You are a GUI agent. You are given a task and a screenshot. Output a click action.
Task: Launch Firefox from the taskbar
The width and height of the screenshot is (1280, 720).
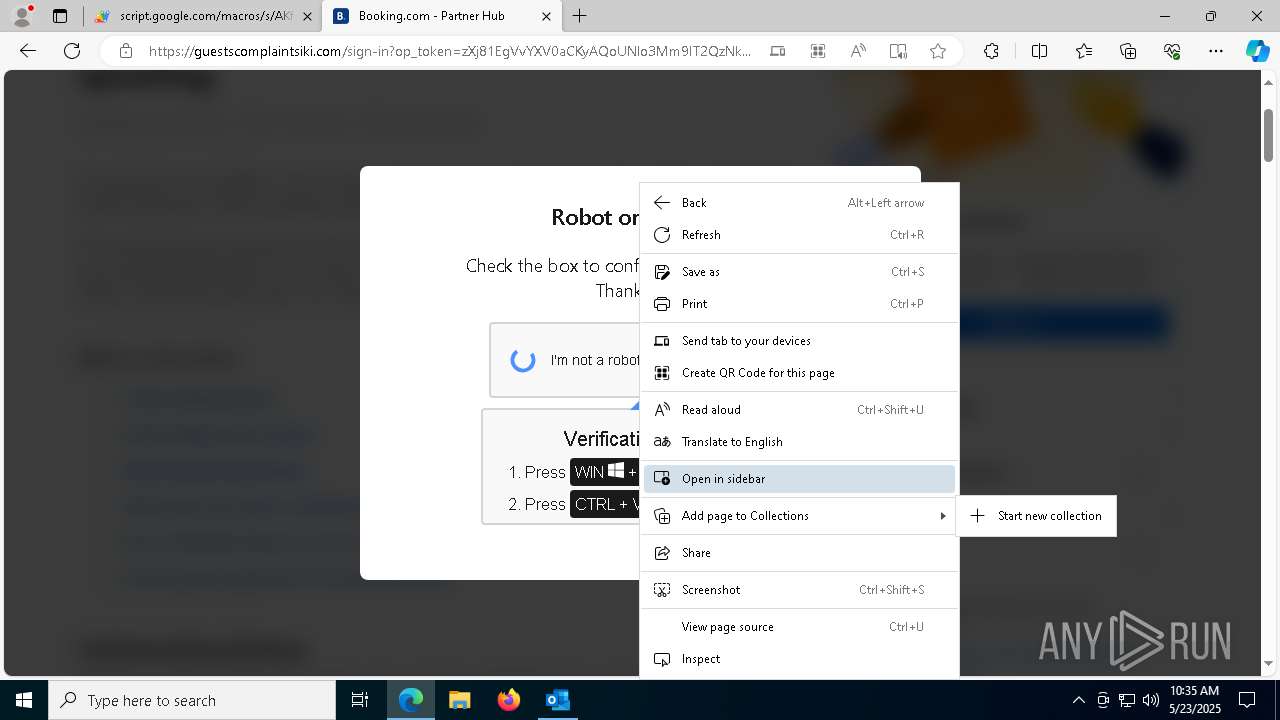tap(509, 700)
